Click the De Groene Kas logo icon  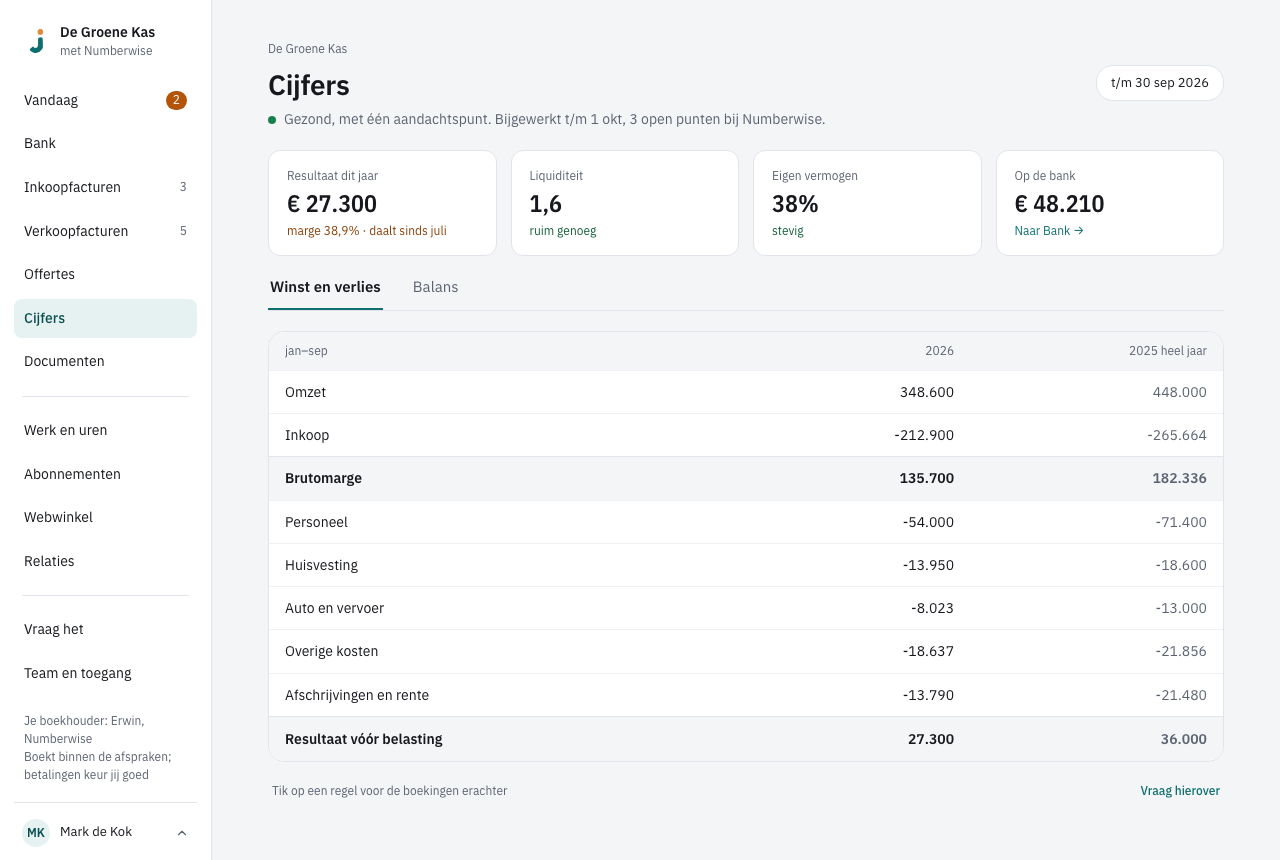tap(37, 41)
